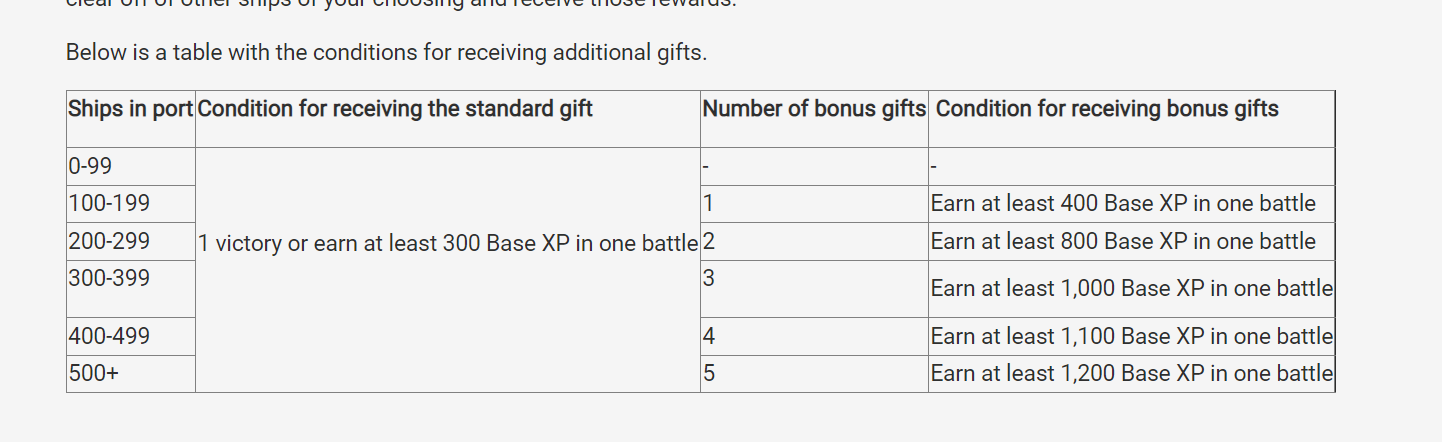Screen dimensions: 1442x442
Task: Click bonus gift count "4" in the 400-499 row
Action: 709,337
